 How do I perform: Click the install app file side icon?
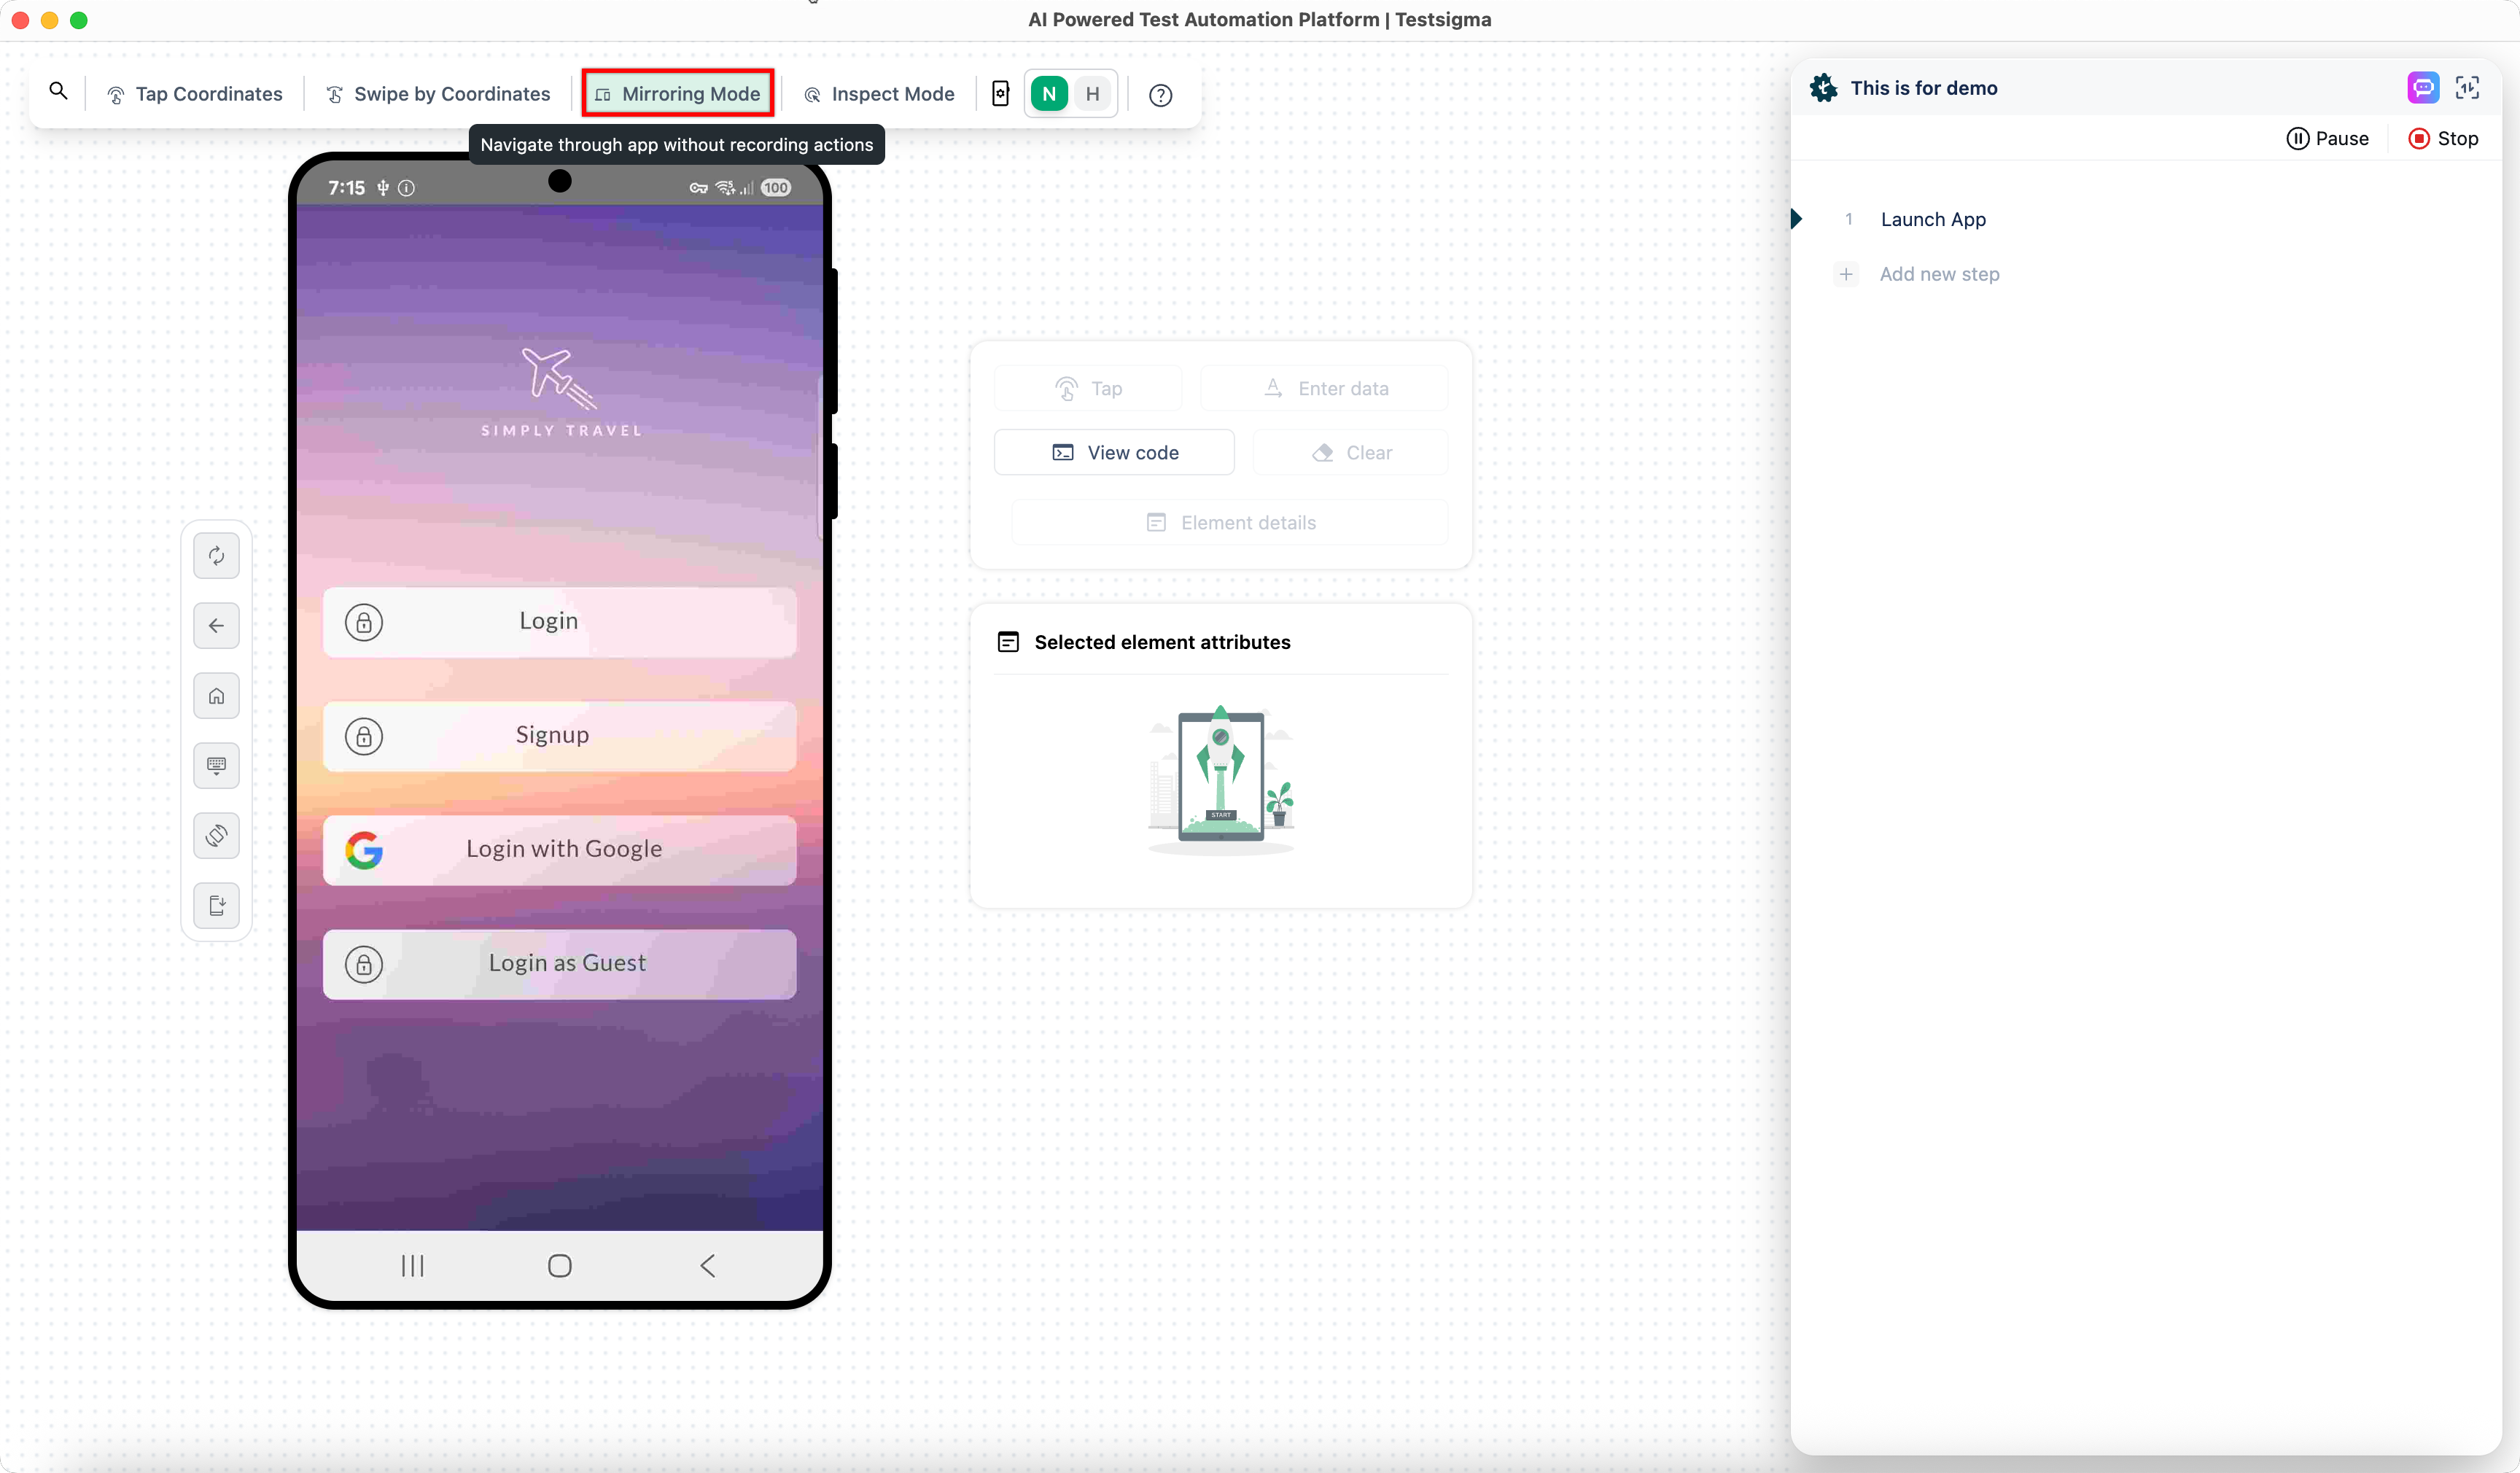(216, 906)
